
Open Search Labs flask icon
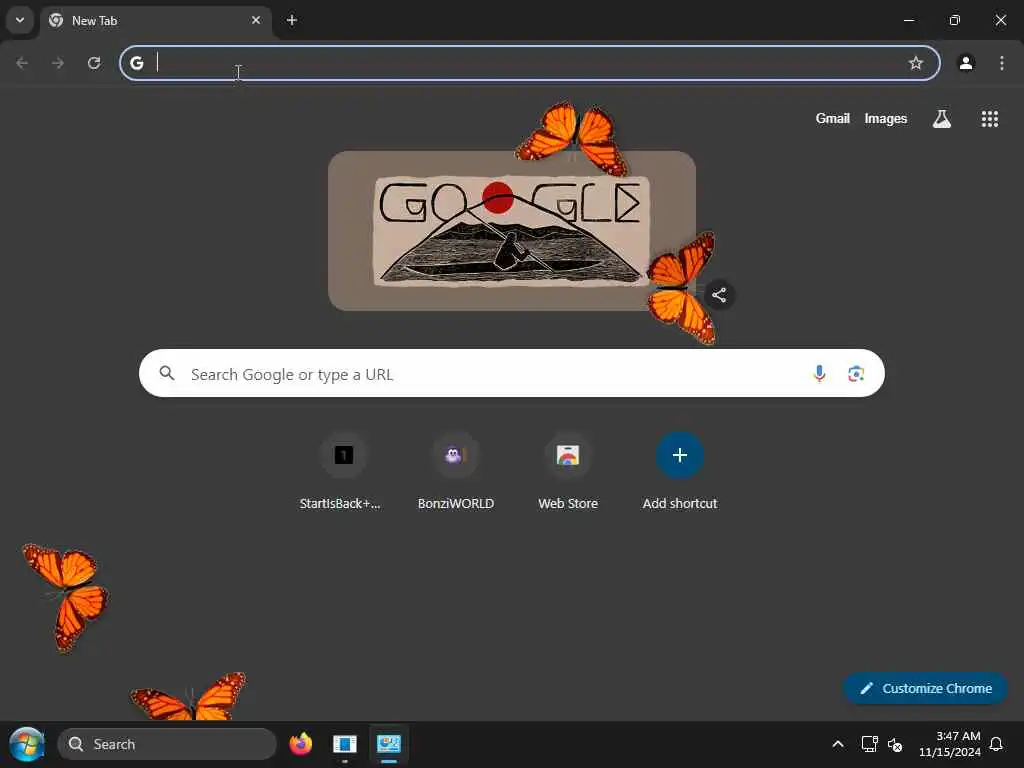pos(942,119)
